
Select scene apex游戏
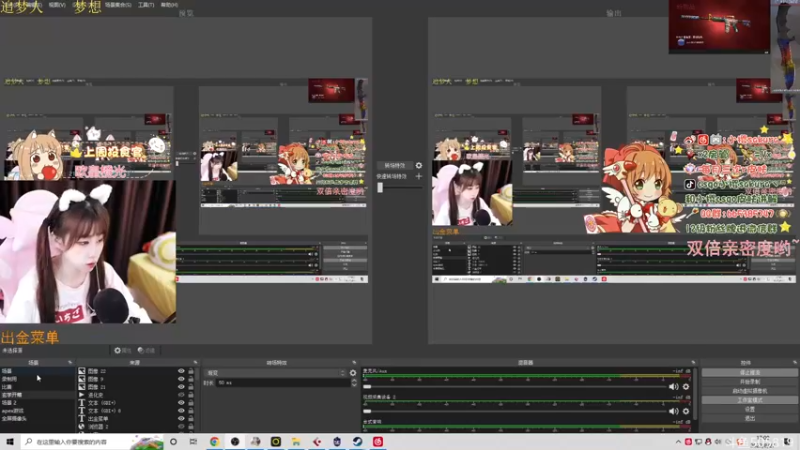pyautogui.click(x=37, y=410)
